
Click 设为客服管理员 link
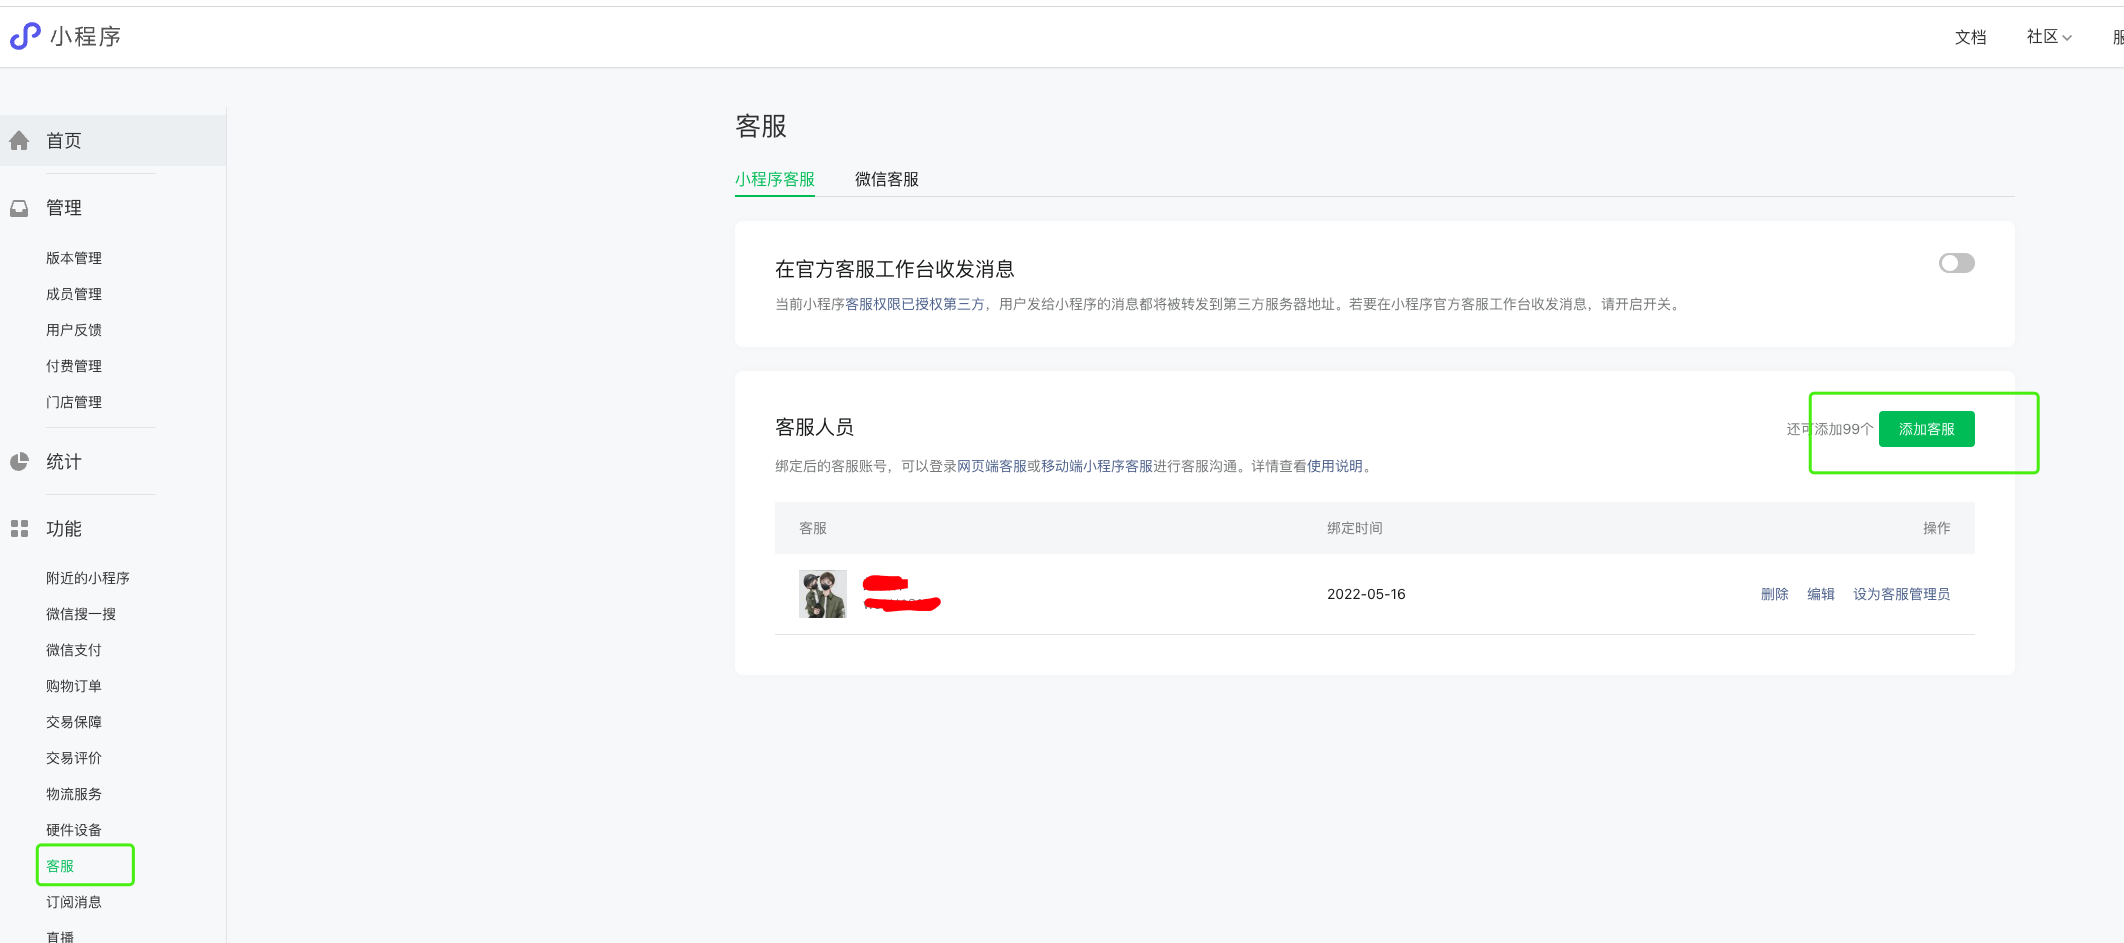point(1901,594)
